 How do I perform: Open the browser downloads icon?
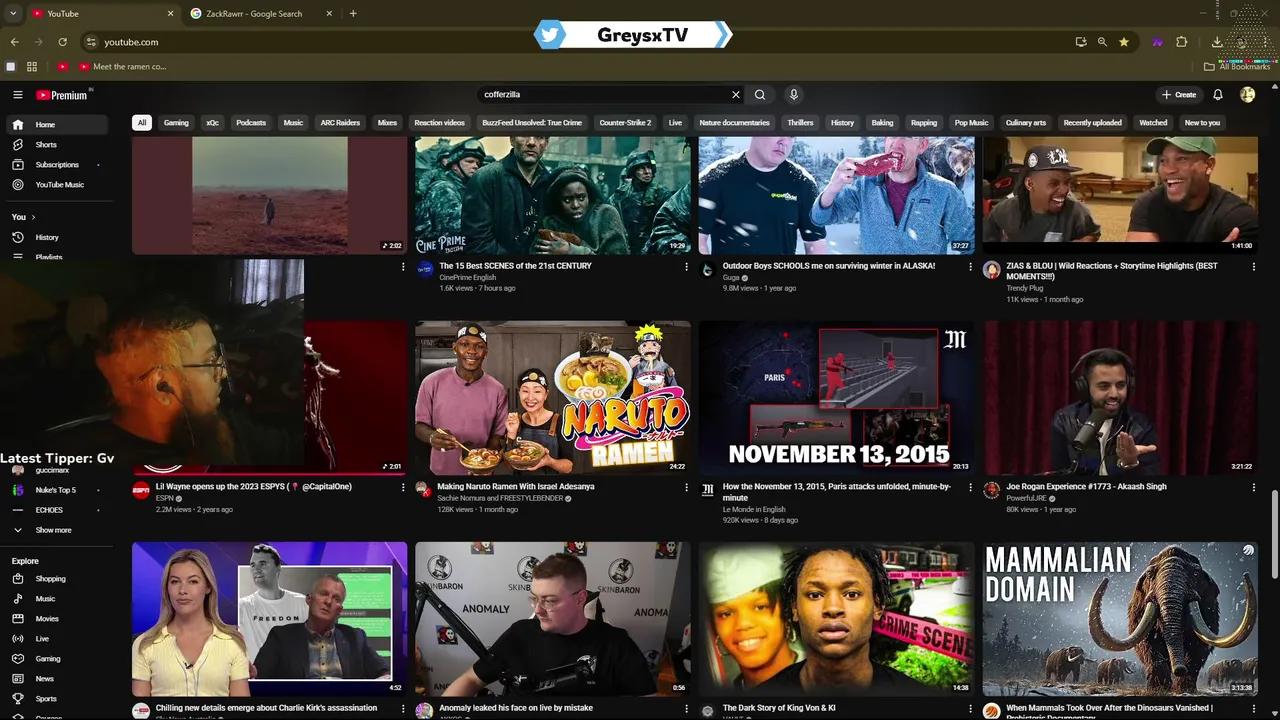1217,42
